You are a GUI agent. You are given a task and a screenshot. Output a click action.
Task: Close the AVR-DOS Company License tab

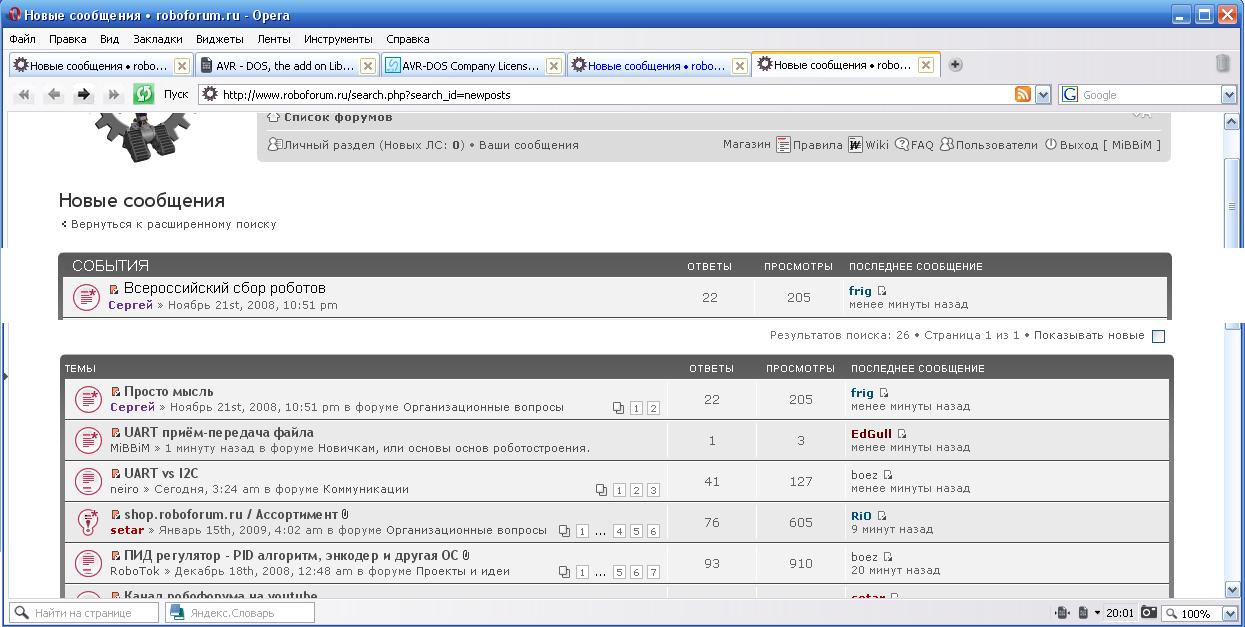pos(553,66)
